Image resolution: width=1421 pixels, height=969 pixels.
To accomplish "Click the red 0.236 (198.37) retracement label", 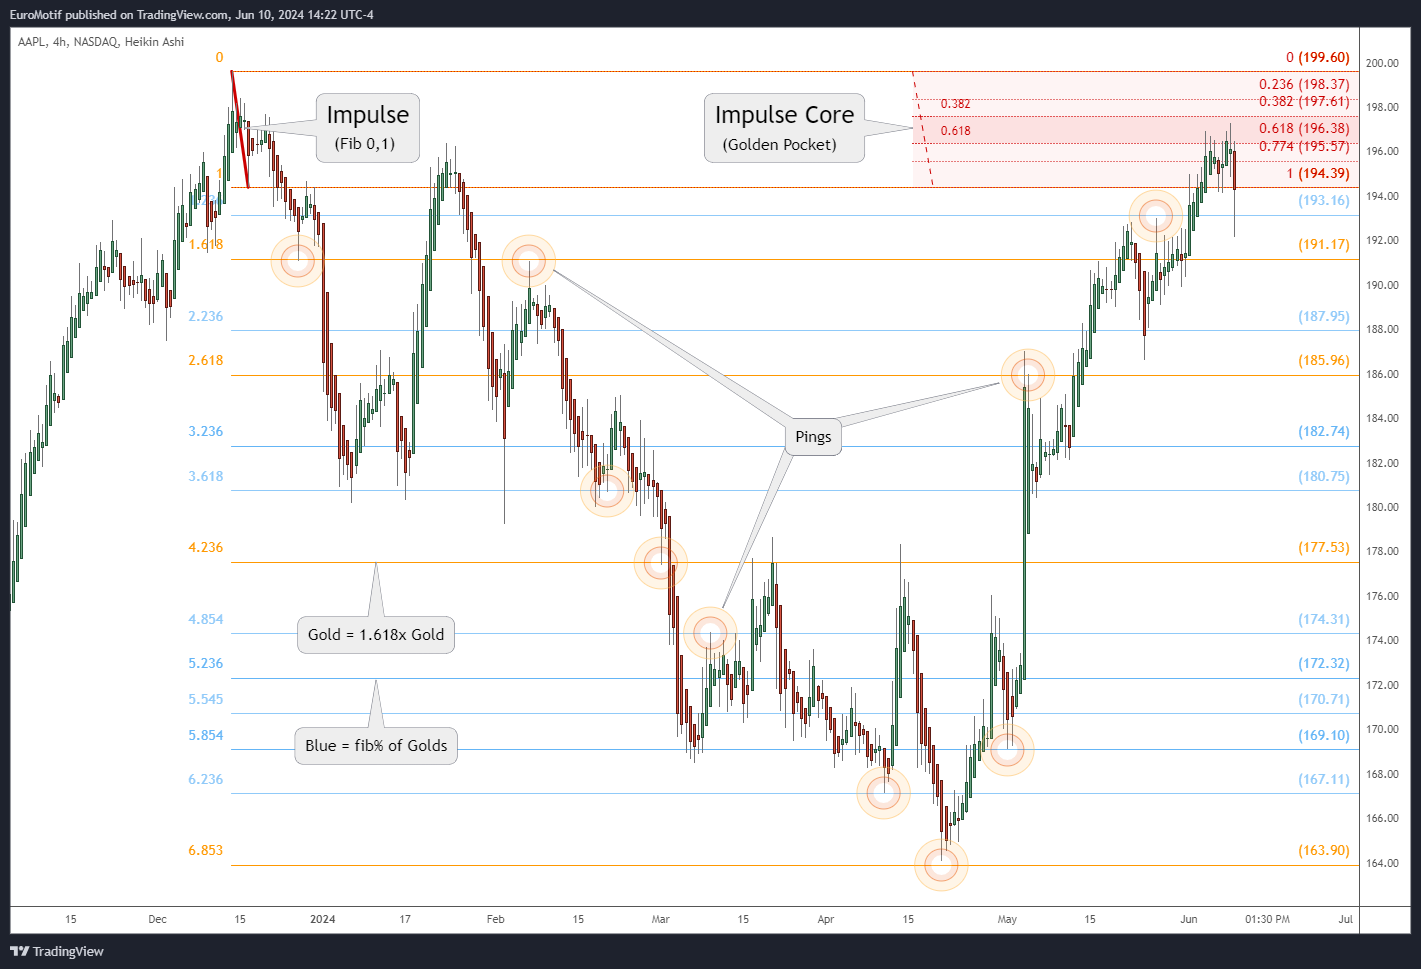I will 1304,85.
